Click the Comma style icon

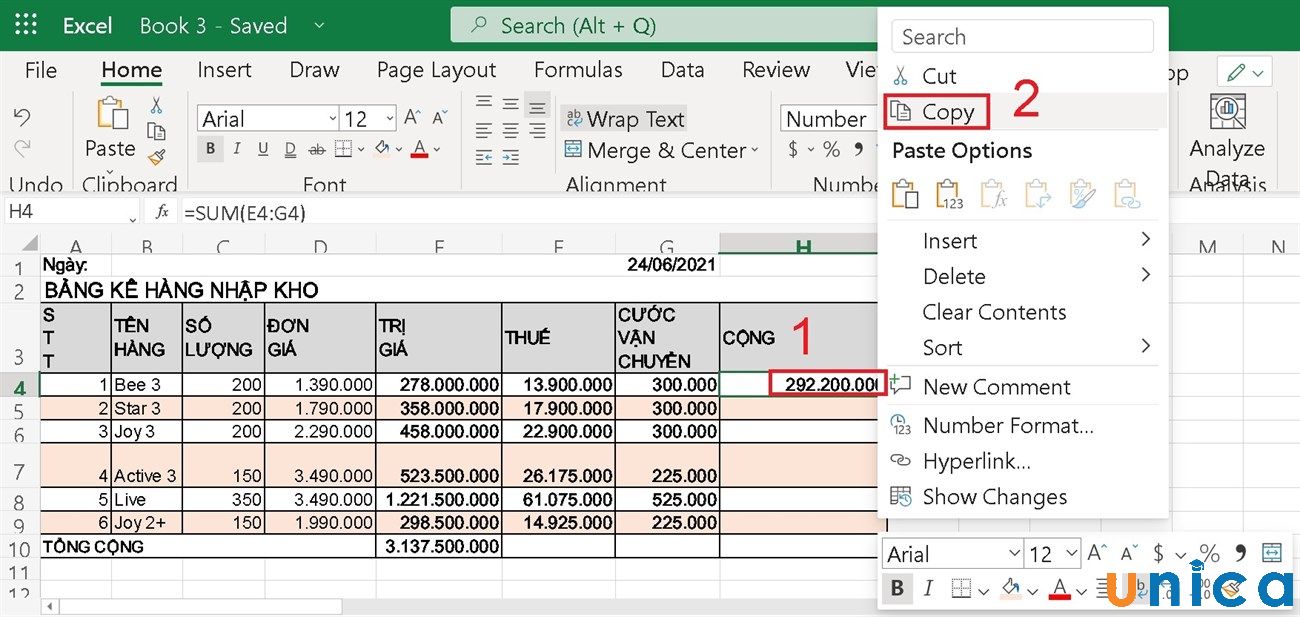pos(858,148)
